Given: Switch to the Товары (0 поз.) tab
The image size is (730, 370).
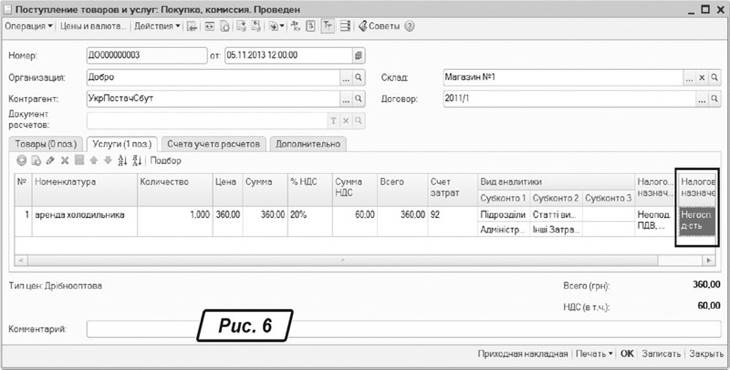Looking at the screenshot, I should click(x=46, y=144).
